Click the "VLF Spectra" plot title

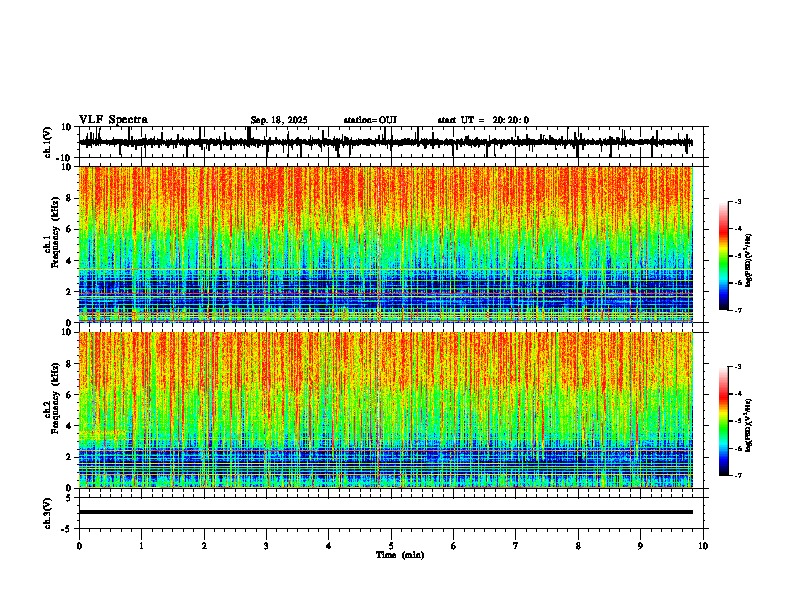[x=113, y=120]
